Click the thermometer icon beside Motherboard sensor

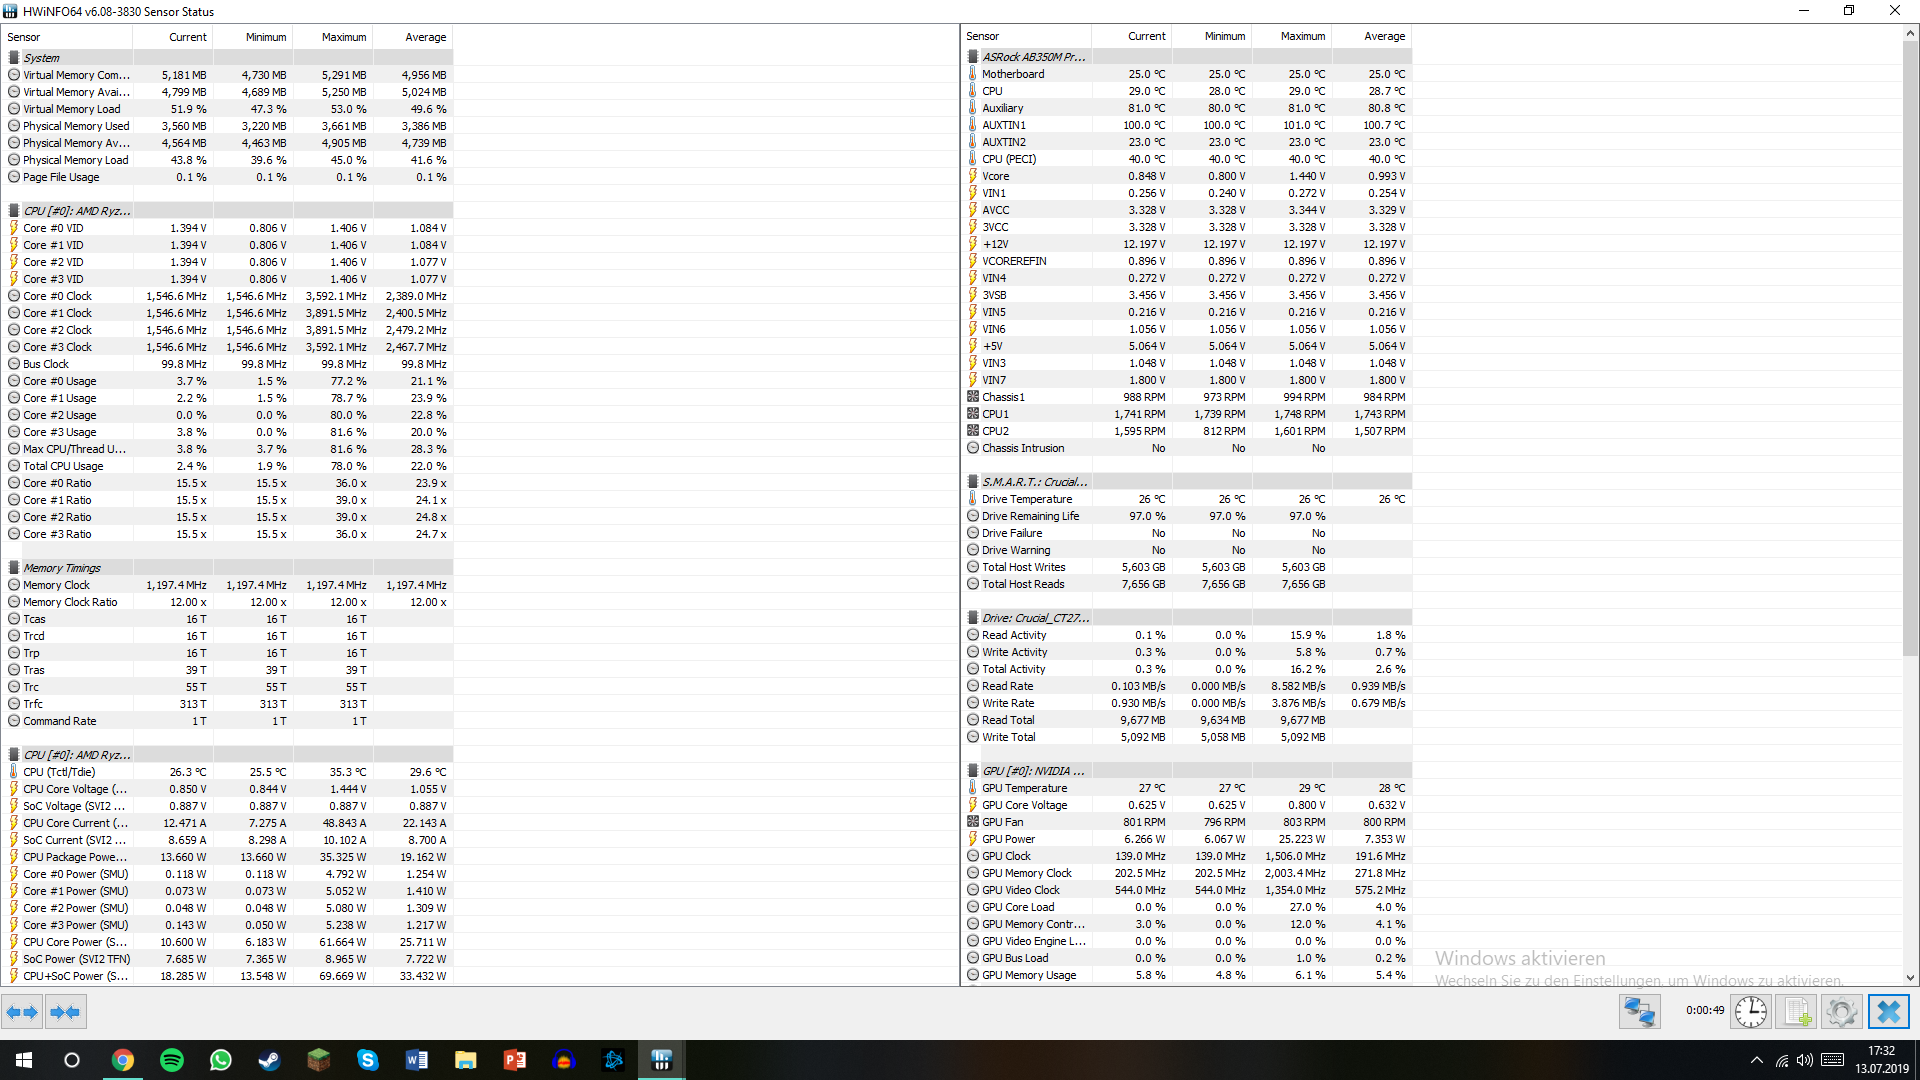pyautogui.click(x=972, y=73)
